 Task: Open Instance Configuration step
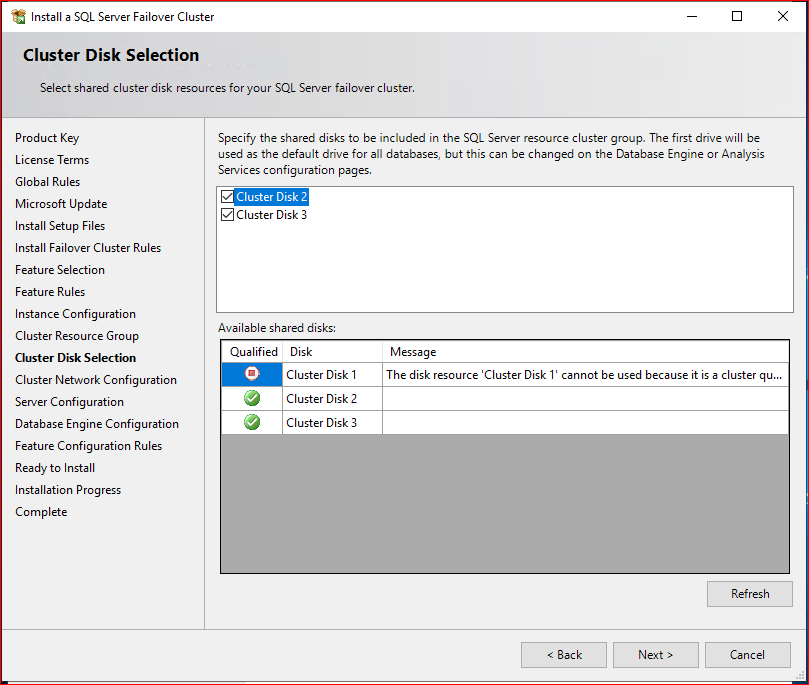(x=75, y=314)
